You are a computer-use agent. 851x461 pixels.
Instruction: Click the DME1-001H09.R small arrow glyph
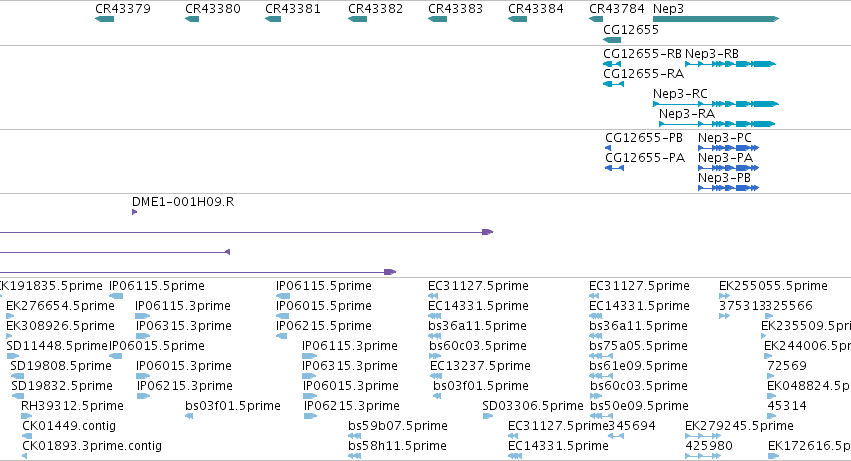coord(135,212)
